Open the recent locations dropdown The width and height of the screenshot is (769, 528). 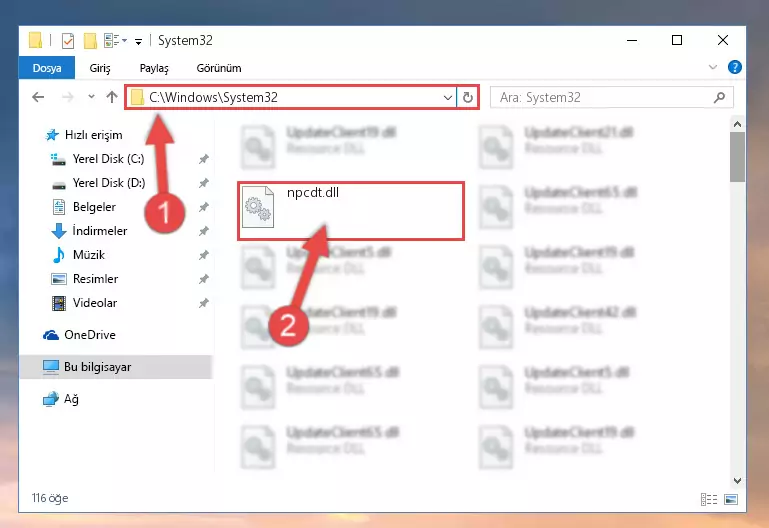click(91, 97)
